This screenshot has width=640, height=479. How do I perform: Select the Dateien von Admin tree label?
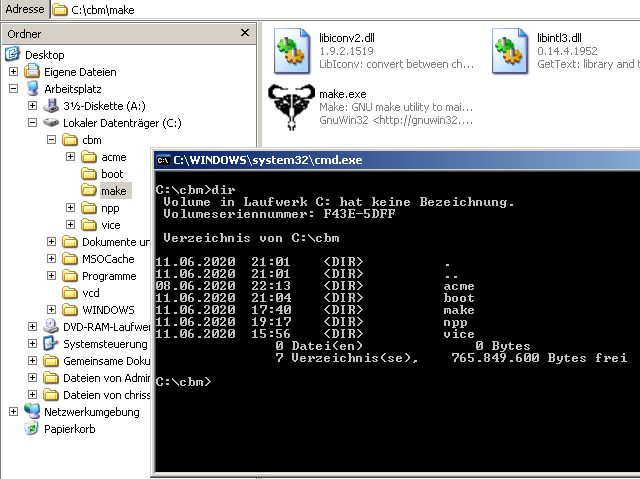(107, 378)
